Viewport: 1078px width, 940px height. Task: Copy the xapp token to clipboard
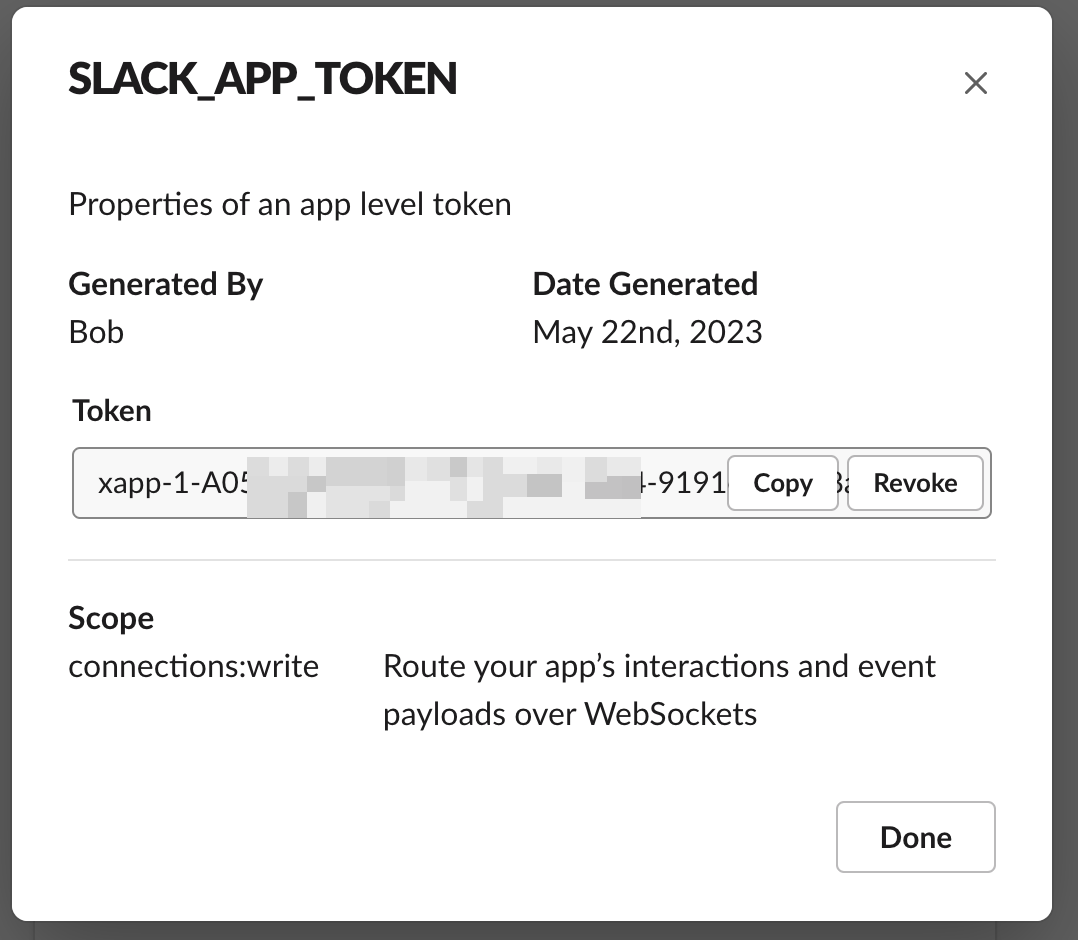pyautogui.click(x=782, y=483)
